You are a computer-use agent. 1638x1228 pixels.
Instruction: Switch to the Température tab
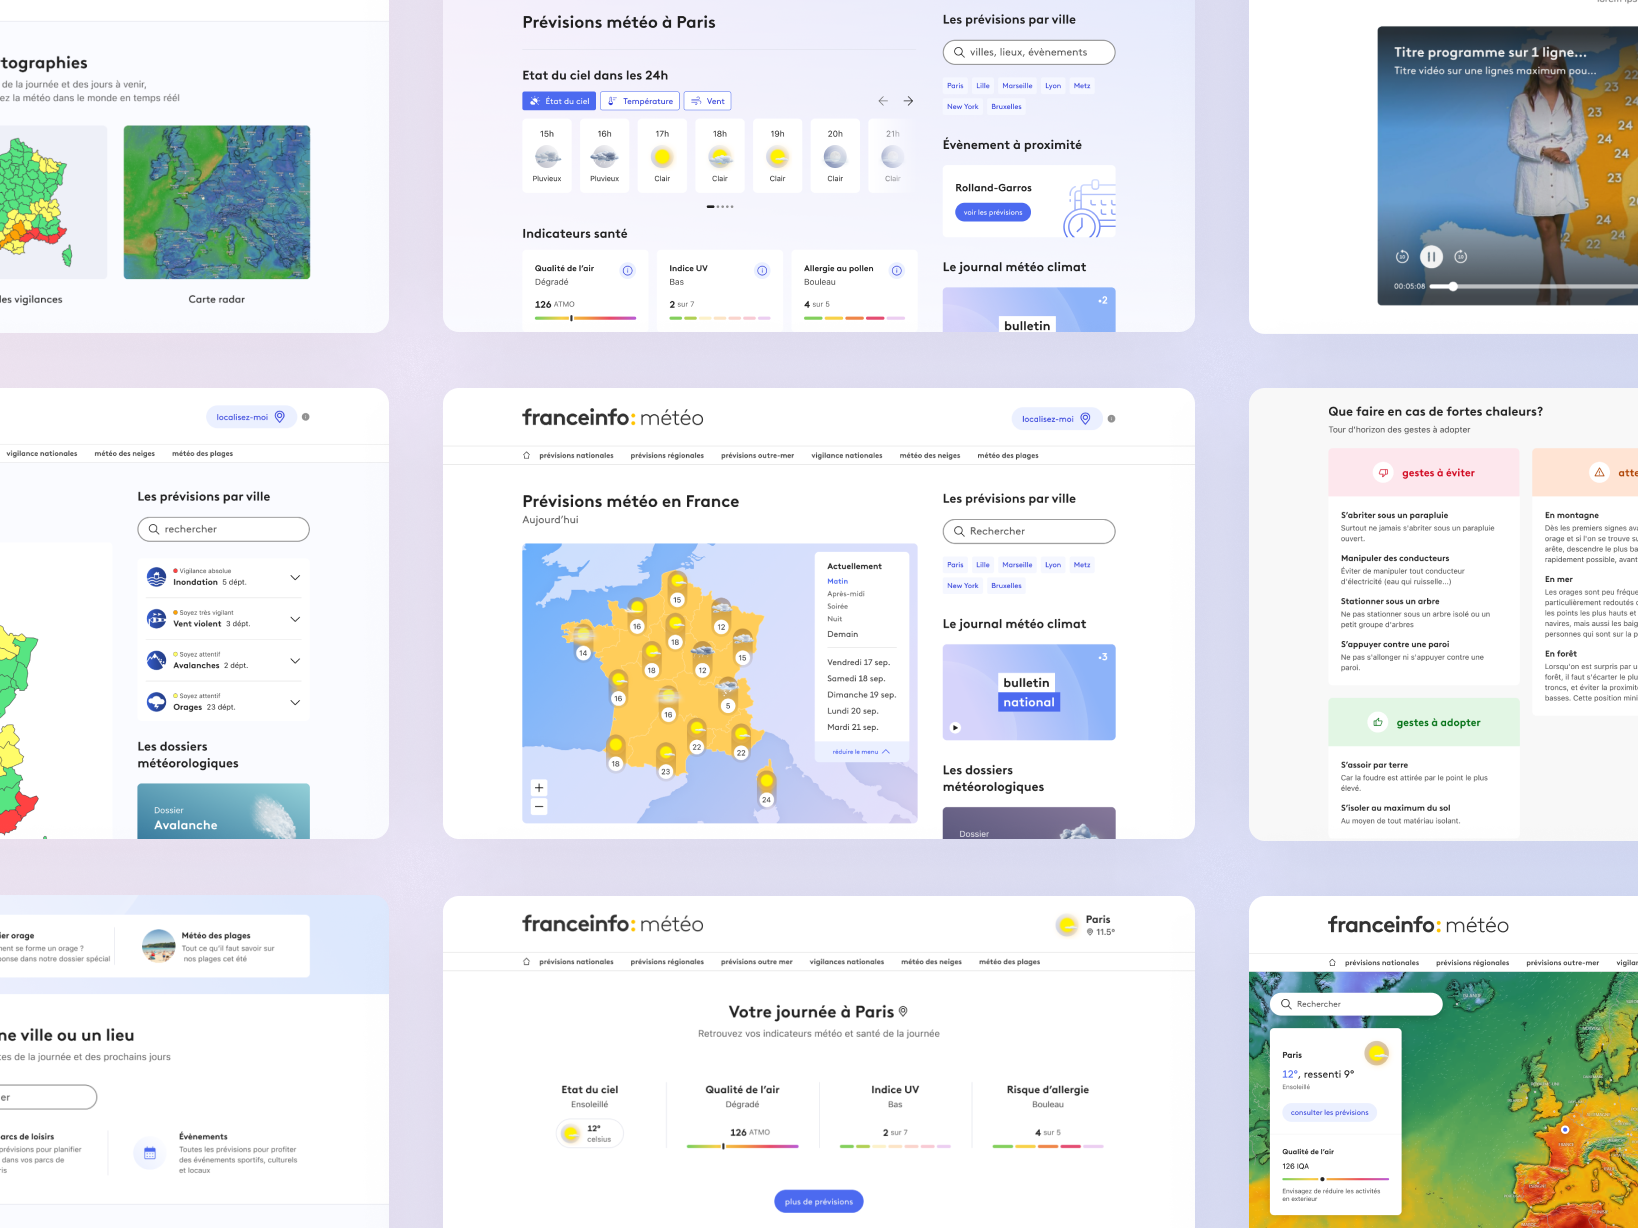click(640, 101)
